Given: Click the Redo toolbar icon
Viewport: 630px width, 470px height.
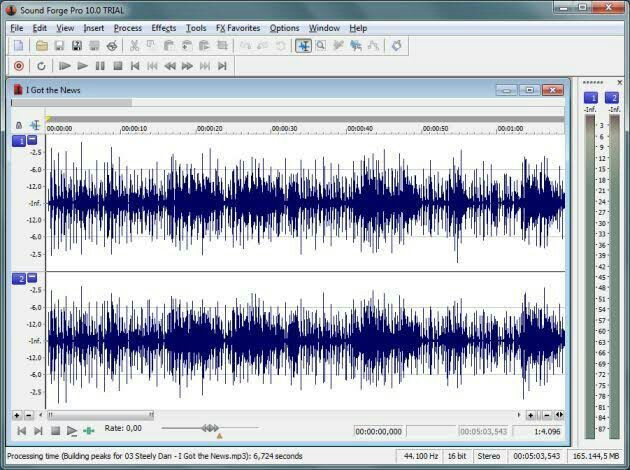Looking at the screenshot, I should (263, 46).
